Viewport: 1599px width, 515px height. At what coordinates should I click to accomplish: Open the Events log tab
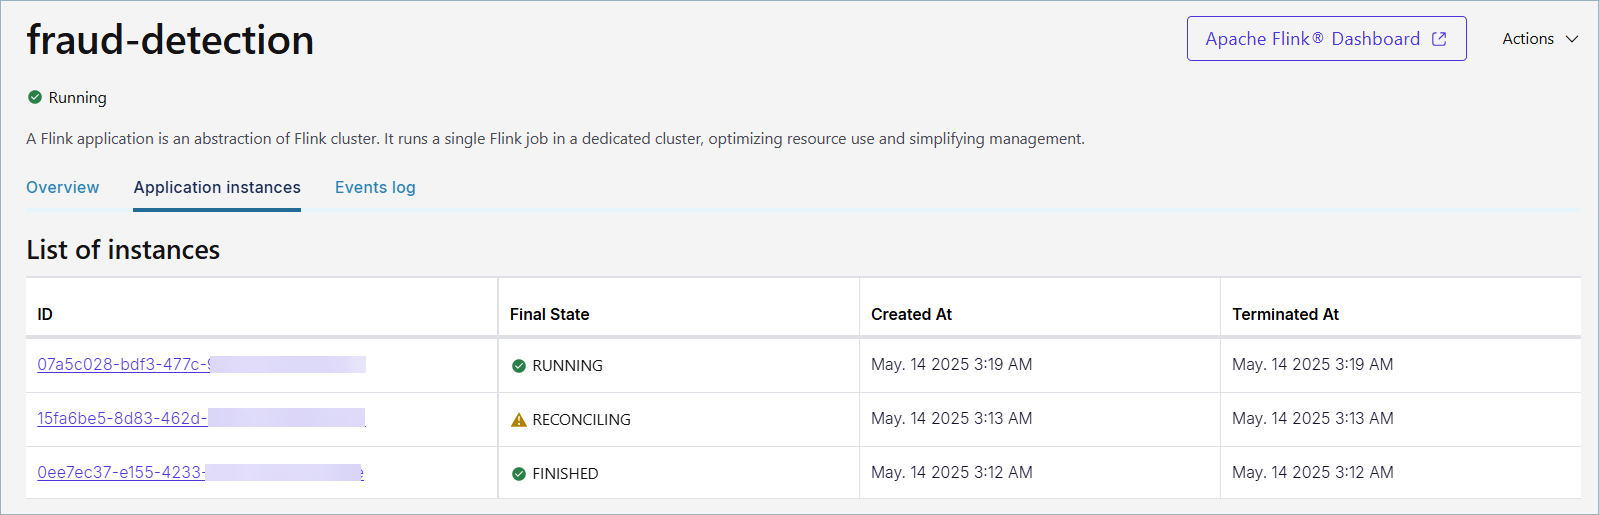(x=375, y=187)
